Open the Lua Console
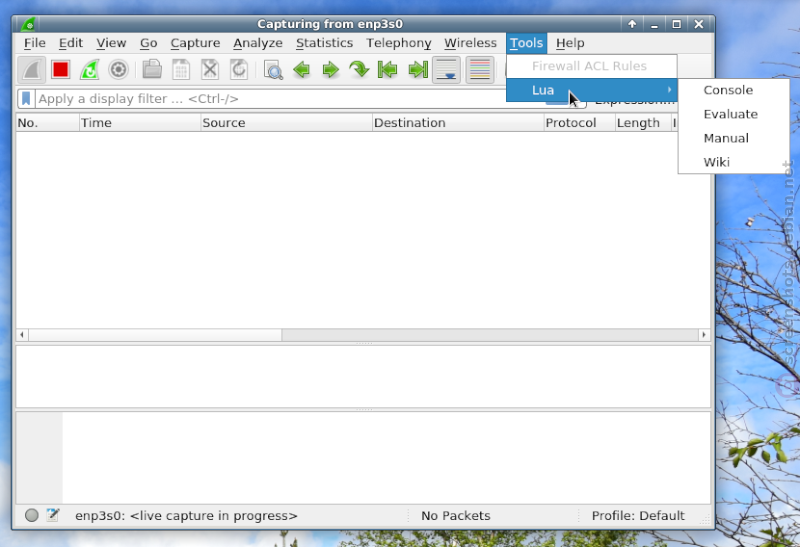800x547 pixels. tap(734, 90)
